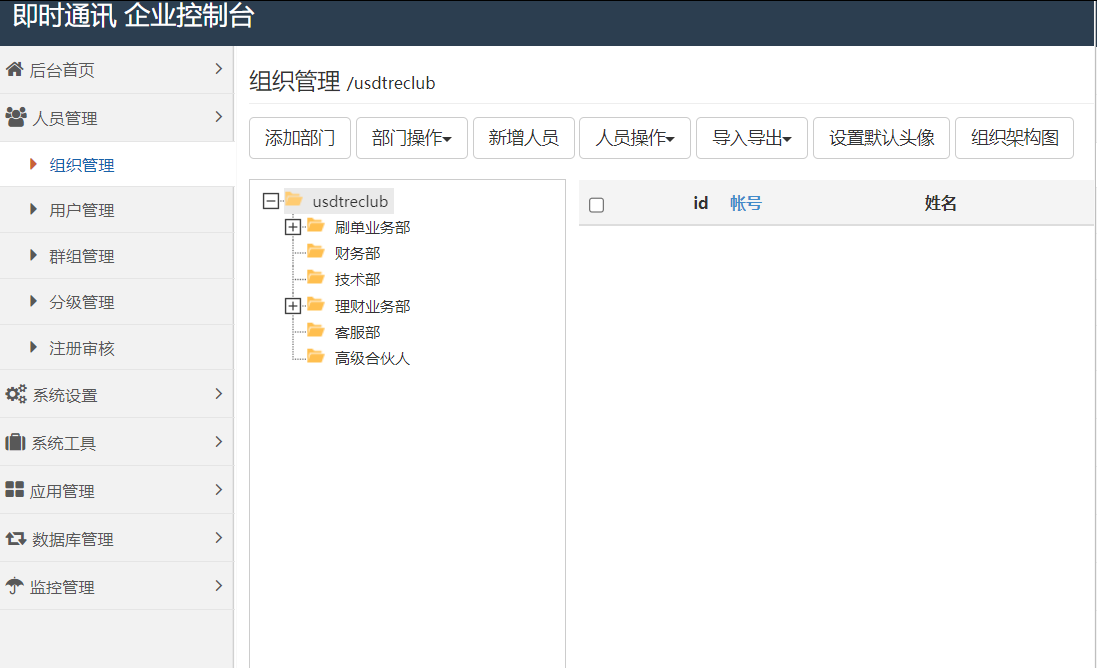This screenshot has width=1097, height=668.
Task: Sort the table by 帐号 column
Action: (x=746, y=203)
